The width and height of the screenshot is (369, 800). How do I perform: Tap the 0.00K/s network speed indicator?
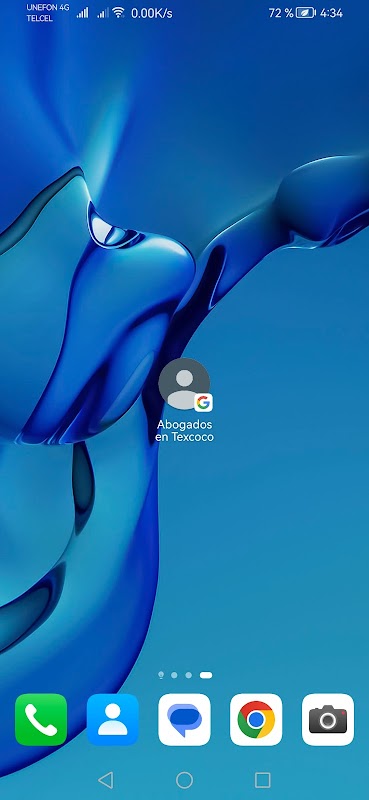(x=152, y=13)
